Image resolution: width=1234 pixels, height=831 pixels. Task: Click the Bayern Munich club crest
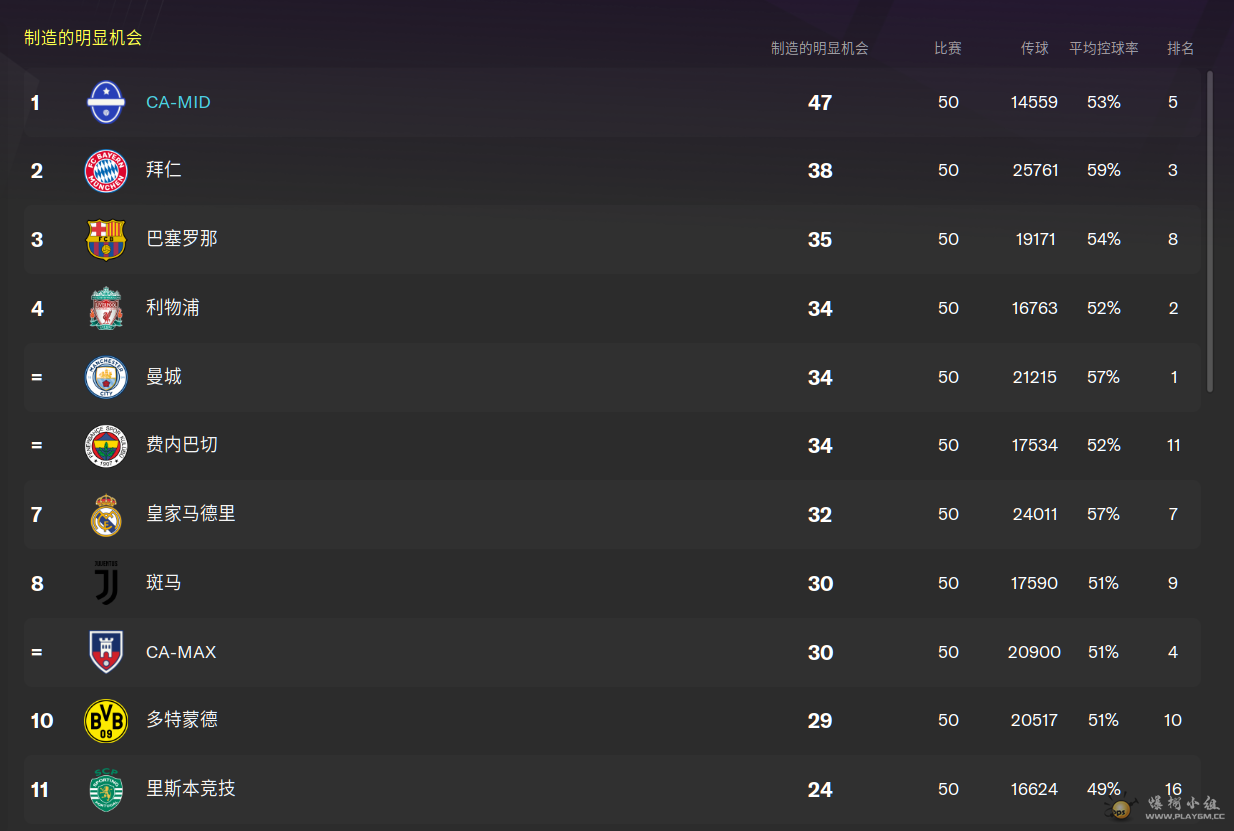tap(106, 171)
